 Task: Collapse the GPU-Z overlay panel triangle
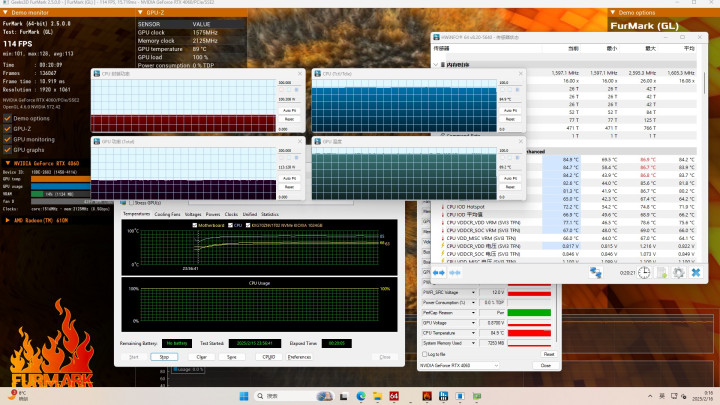tap(140, 12)
